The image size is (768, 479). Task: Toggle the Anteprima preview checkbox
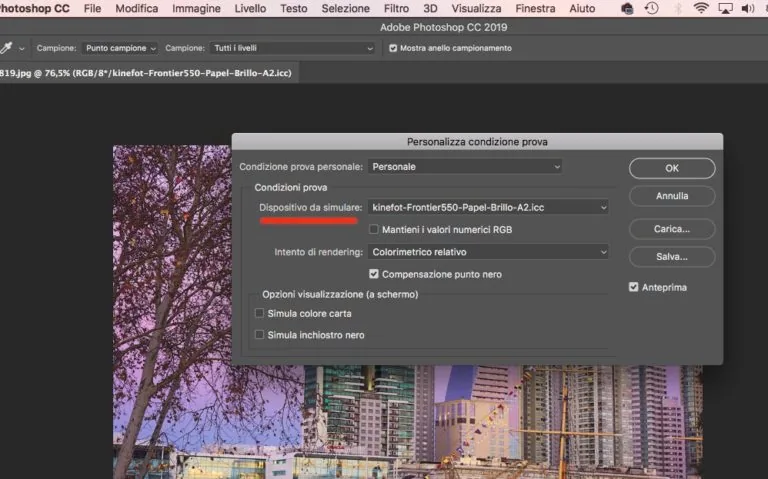point(633,287)
